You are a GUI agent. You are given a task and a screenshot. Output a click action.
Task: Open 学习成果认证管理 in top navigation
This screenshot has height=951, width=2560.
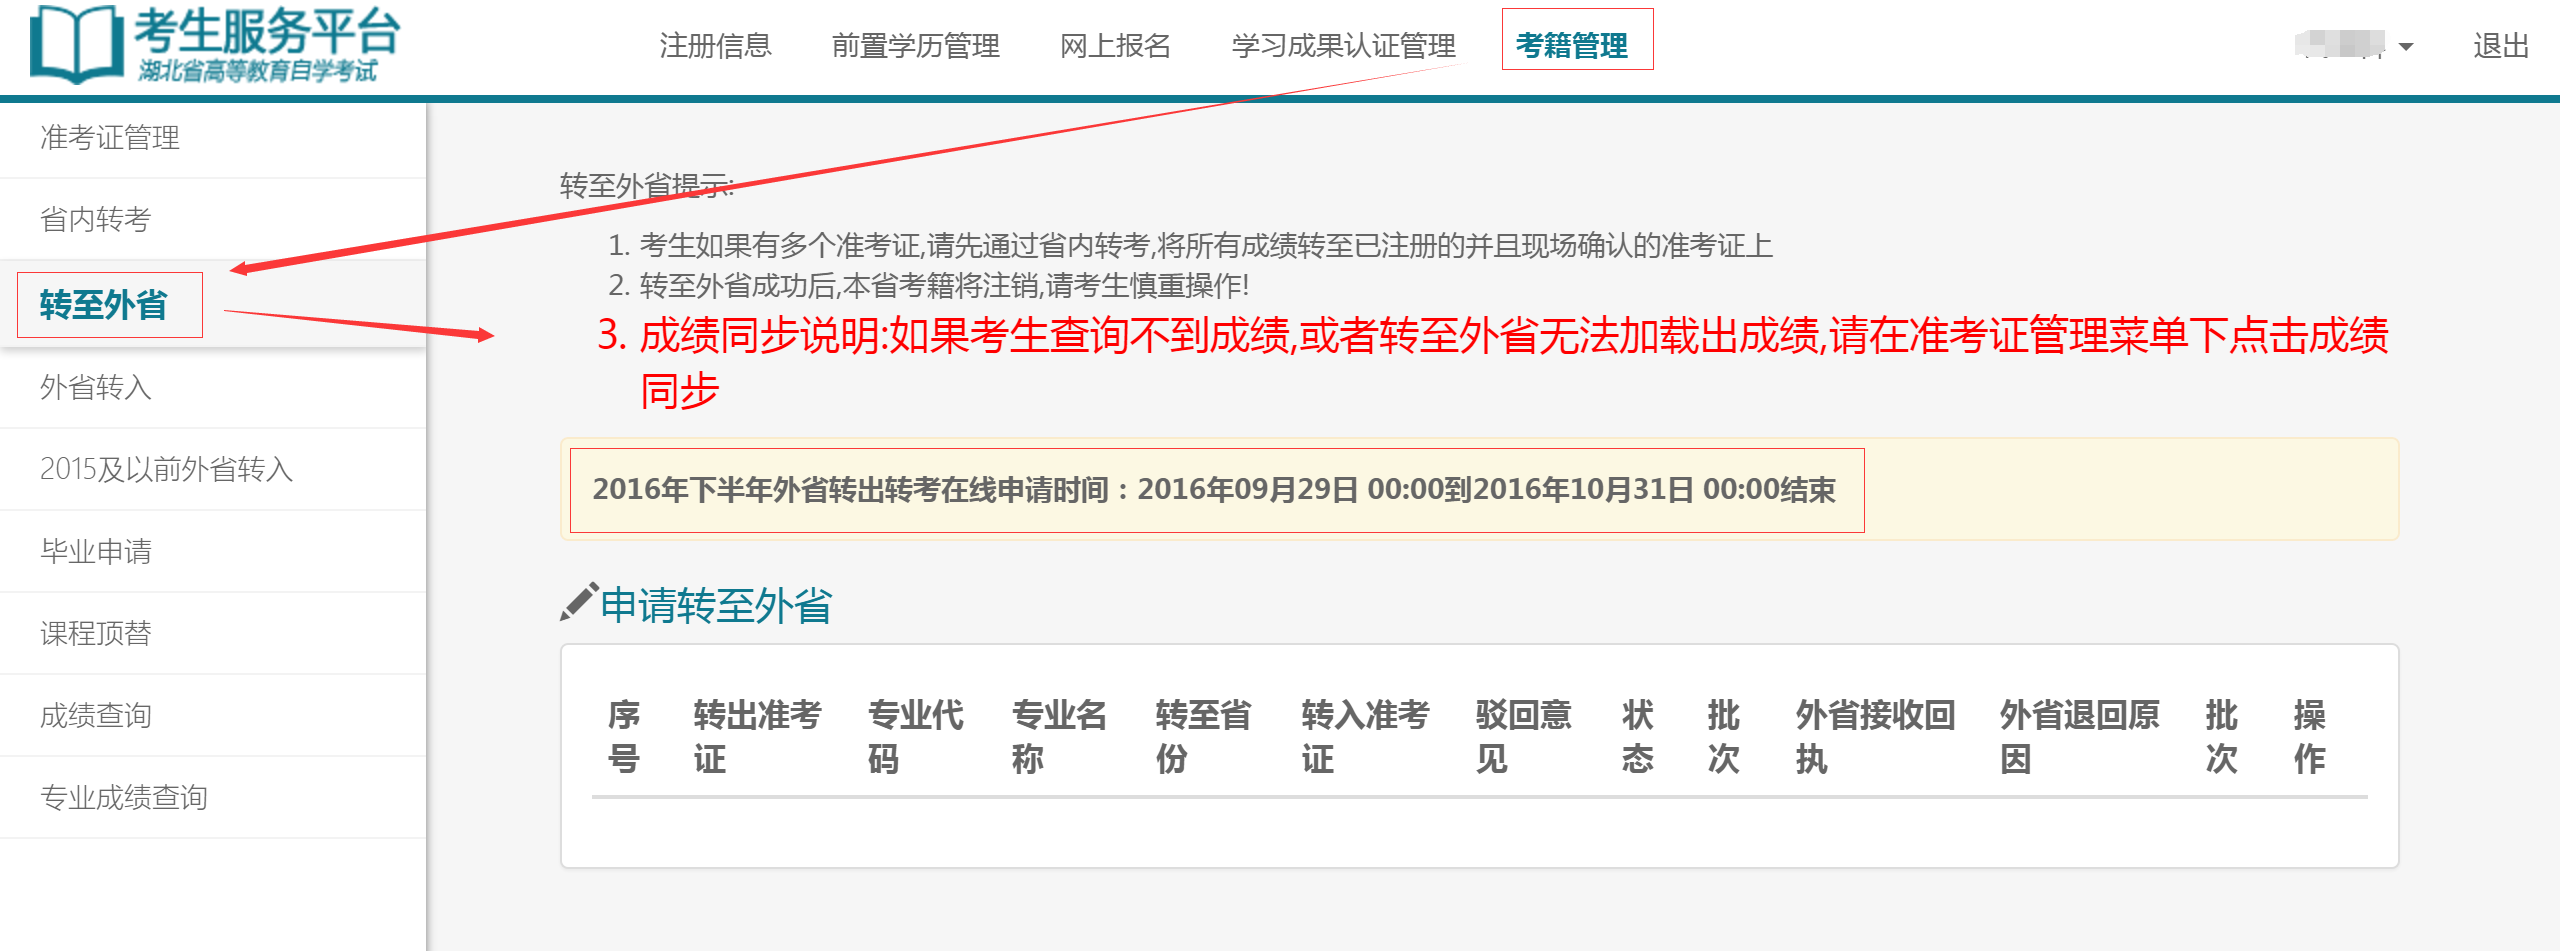(1343, 46)
